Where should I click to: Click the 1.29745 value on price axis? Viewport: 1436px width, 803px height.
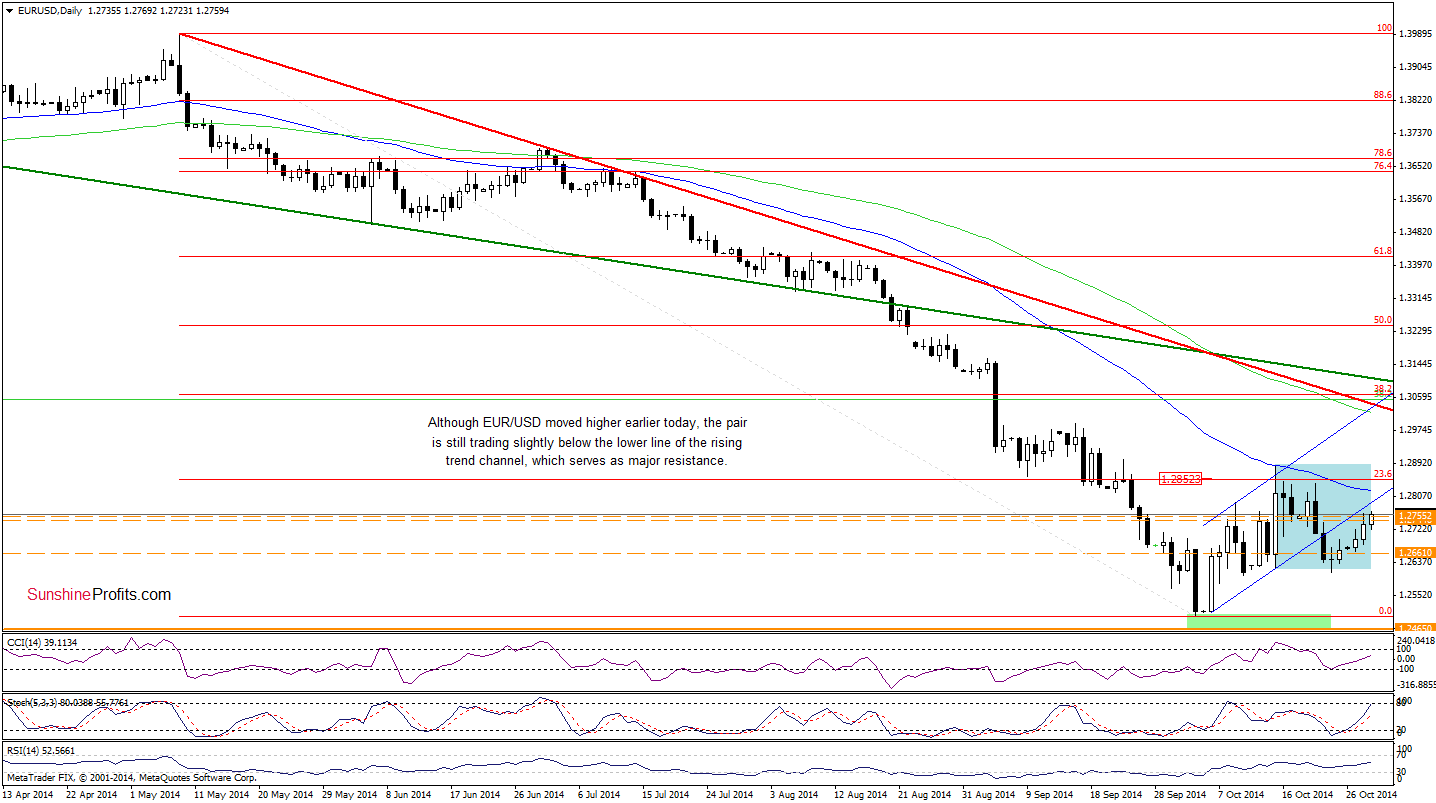(1416, 429)
